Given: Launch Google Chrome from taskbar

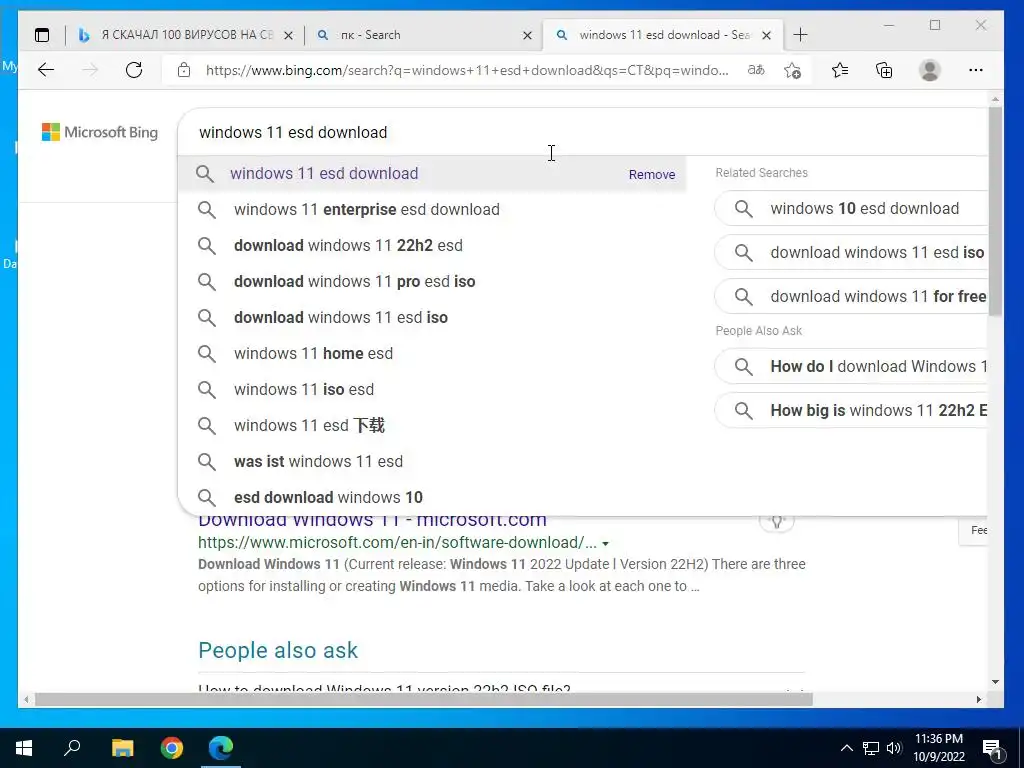Looking at the screenshot, I should coord(172,748).
